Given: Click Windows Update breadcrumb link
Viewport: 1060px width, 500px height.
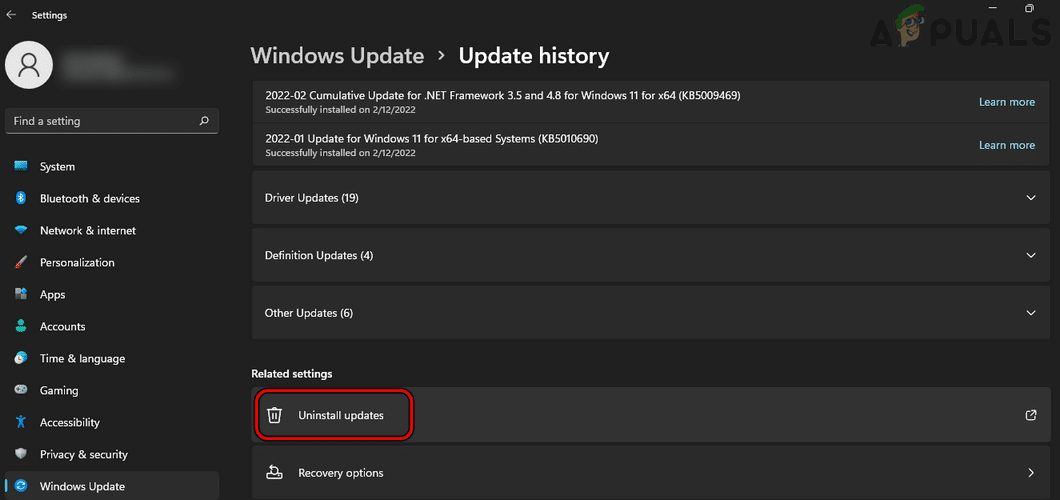Looking at the screenshot, I should pos(337,56).
